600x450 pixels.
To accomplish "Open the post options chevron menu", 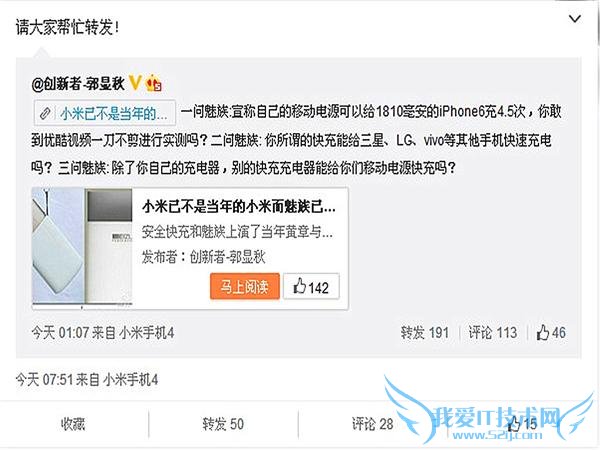I will pos(575,19).
